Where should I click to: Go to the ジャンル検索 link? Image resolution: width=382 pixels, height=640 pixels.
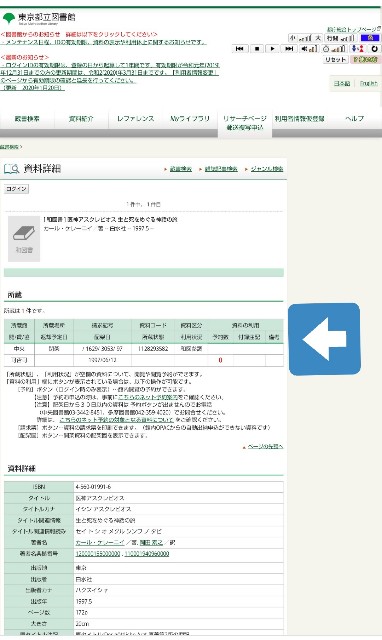(267, 169)
